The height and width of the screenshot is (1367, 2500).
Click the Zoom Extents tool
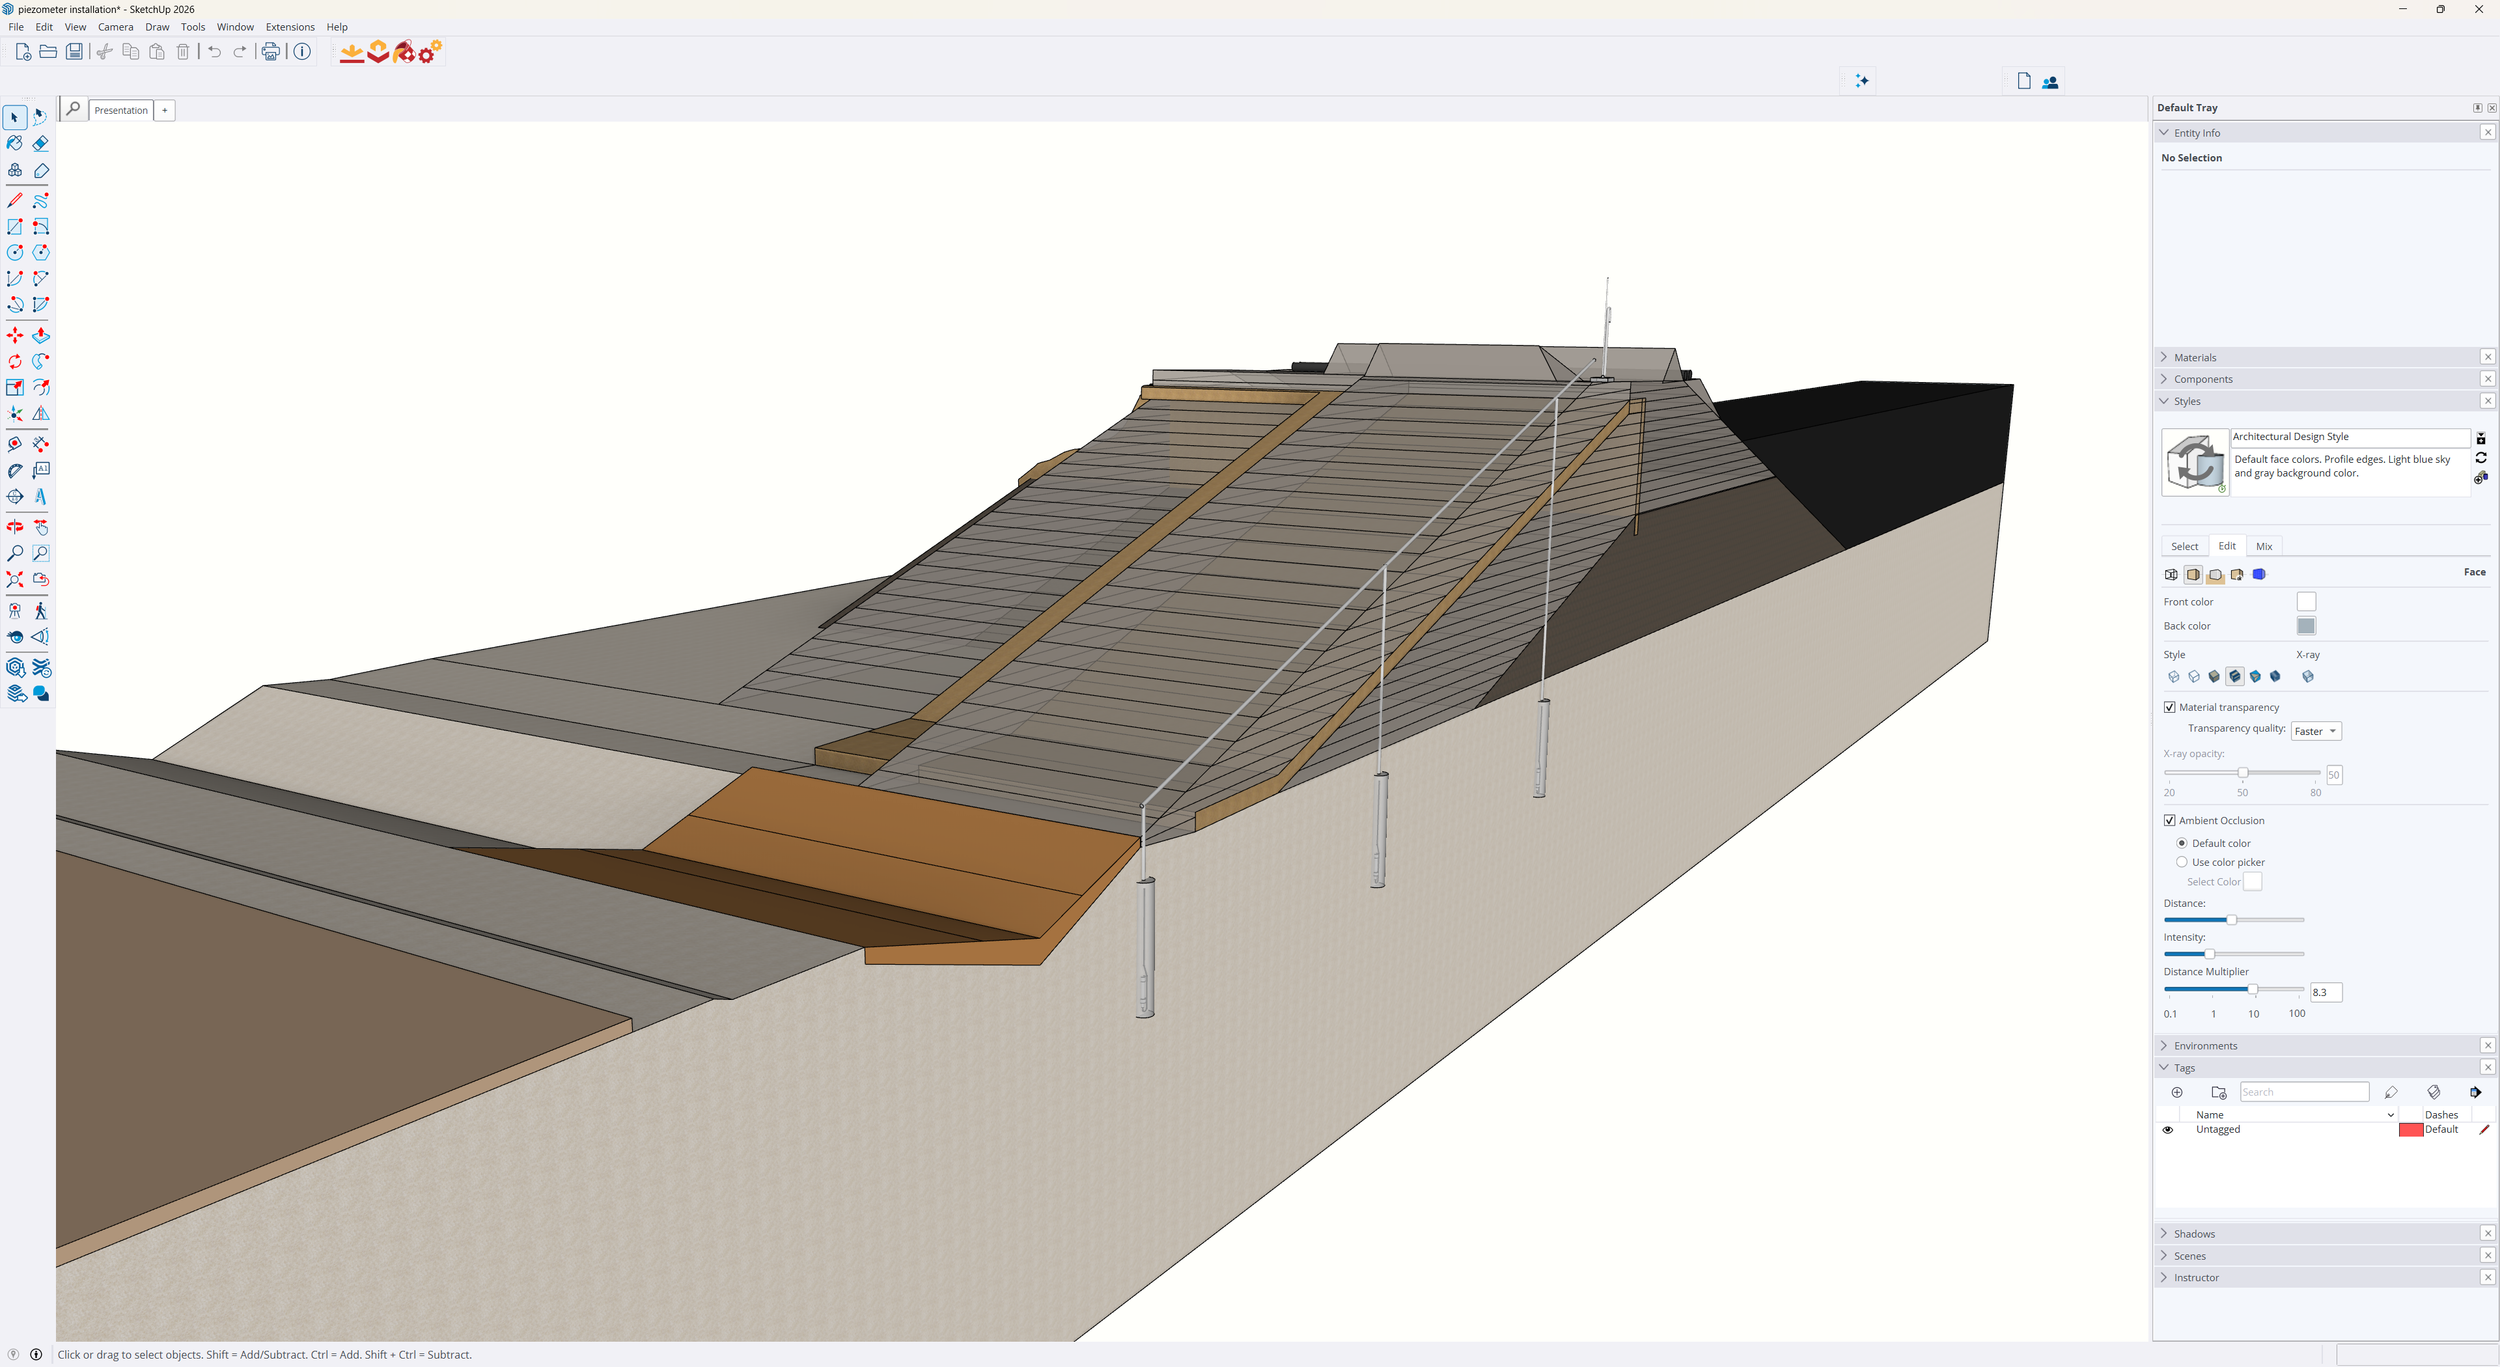pyautogui.click(x=15, y=580)
